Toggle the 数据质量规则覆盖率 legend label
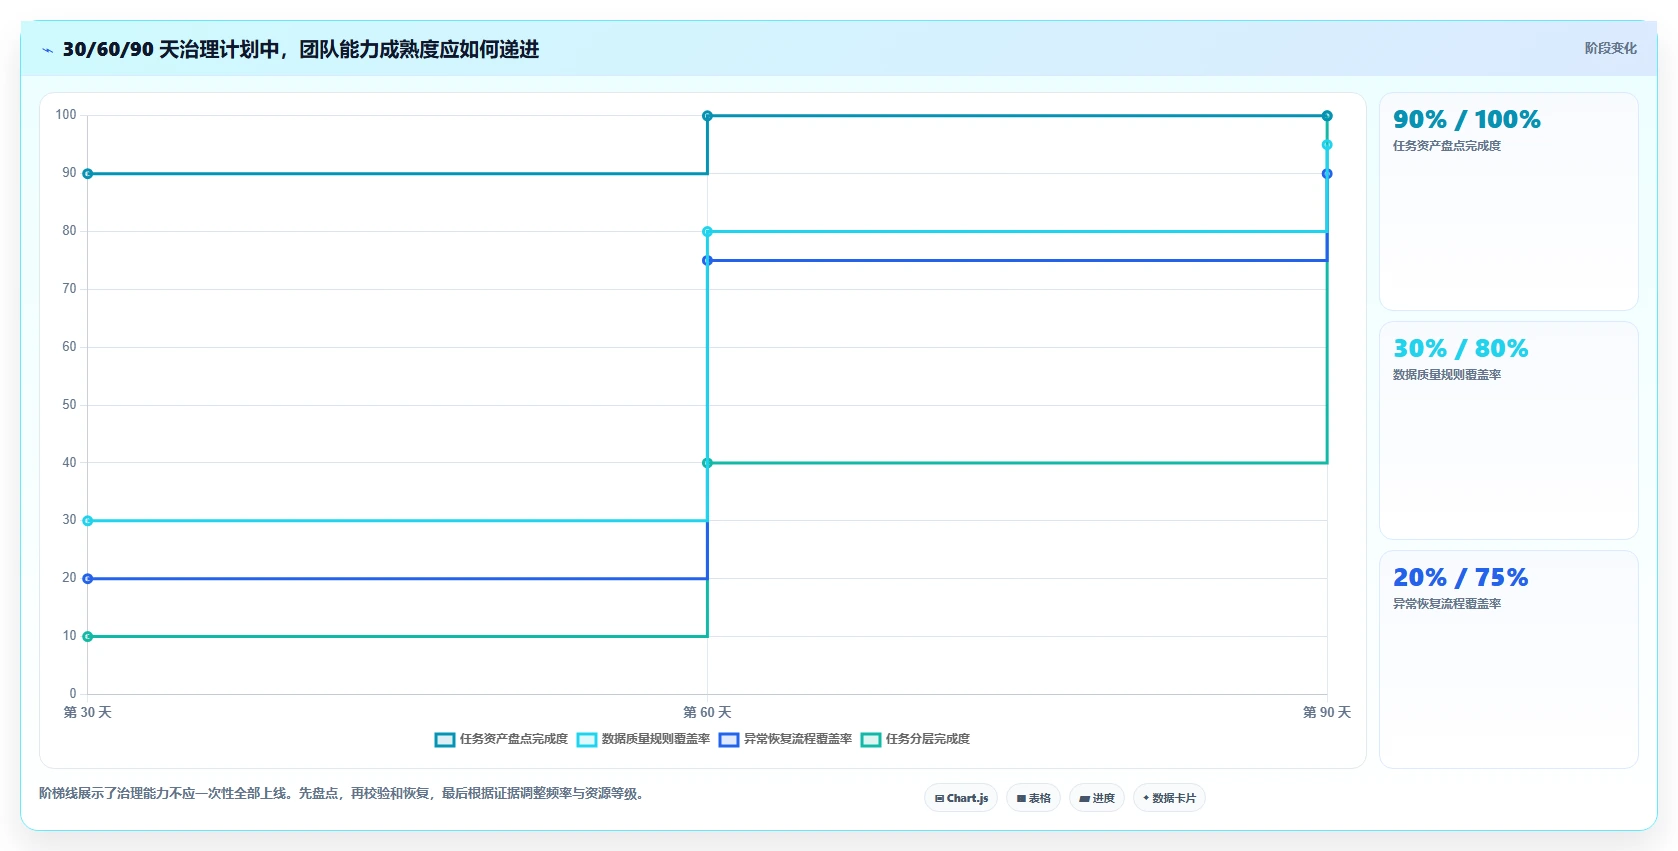Viewport: 1678px width, 851px height. click(656, 739)
